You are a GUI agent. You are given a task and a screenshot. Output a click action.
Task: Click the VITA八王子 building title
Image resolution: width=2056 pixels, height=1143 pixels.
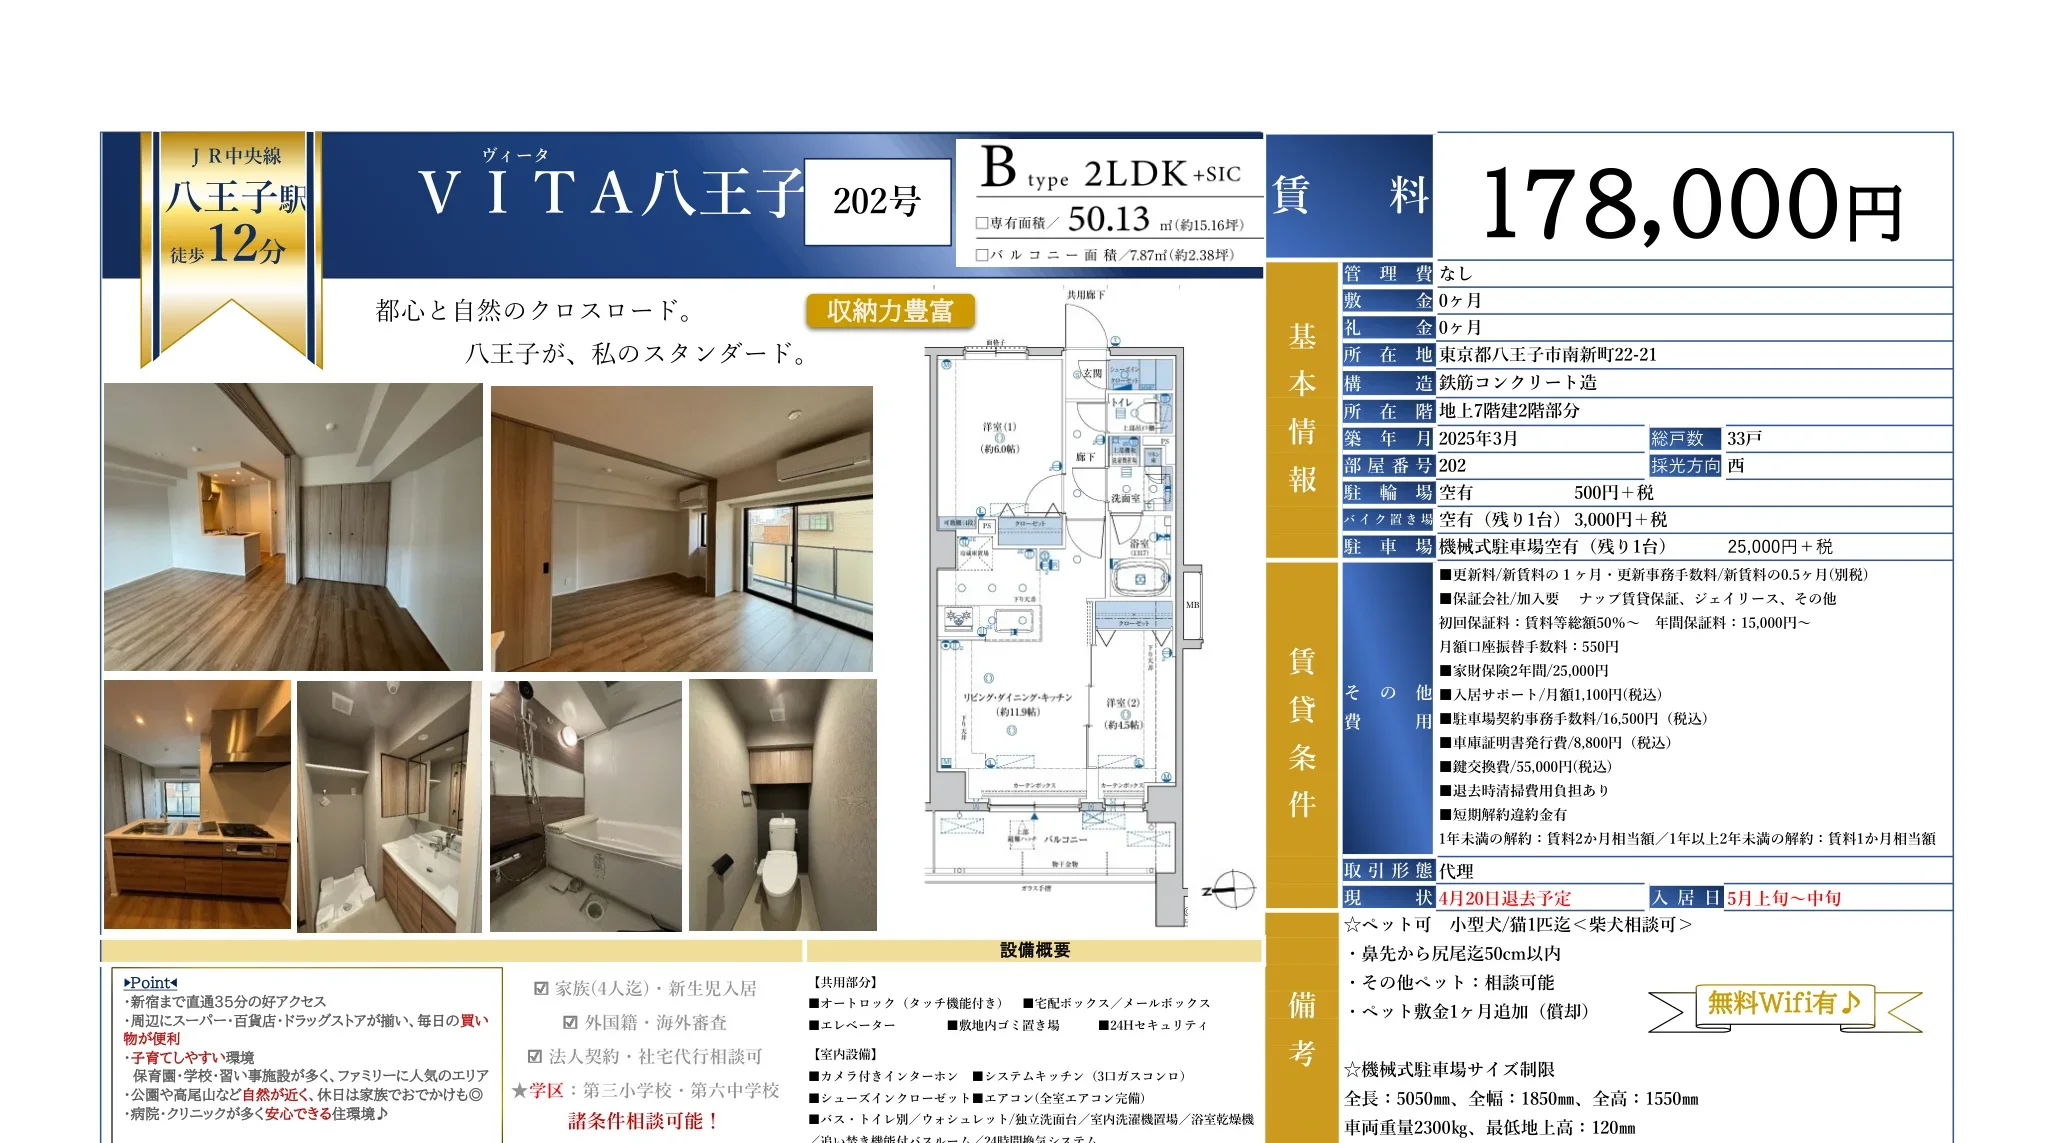610,192
